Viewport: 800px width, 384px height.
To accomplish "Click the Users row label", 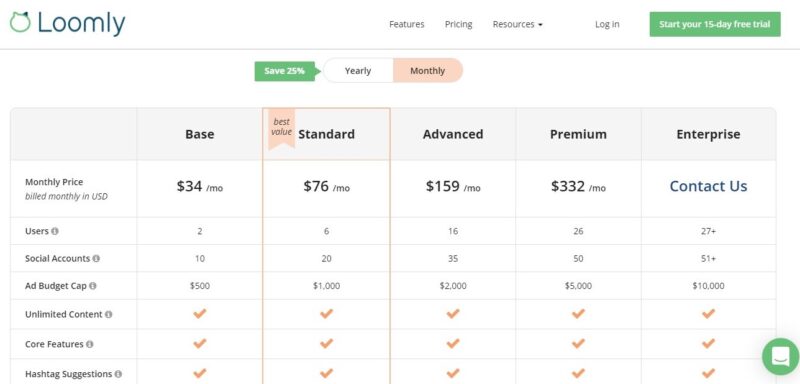I will point(37,231).
